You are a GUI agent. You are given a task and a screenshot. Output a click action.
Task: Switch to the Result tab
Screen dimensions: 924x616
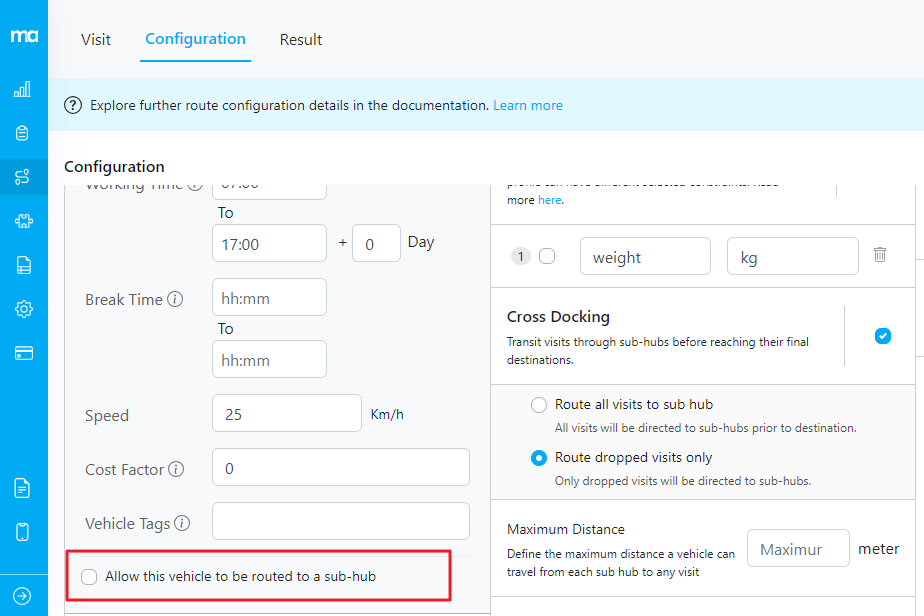click(300, 40)
